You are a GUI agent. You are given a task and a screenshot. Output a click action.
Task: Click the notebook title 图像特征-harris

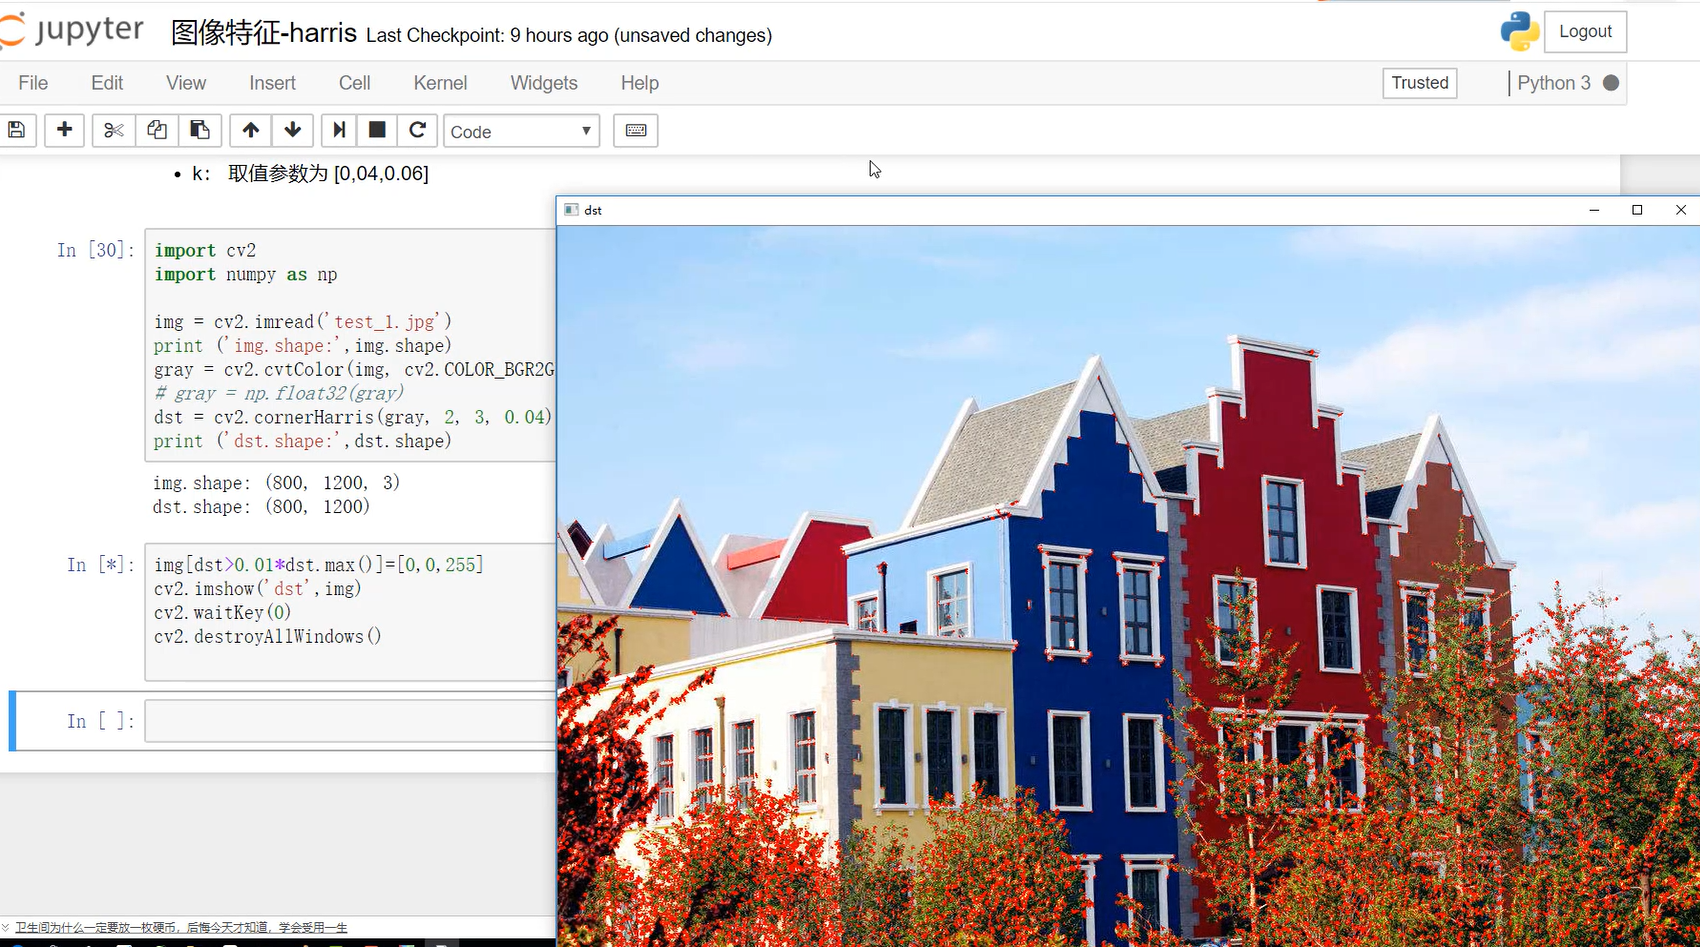(x=264, y=33)
